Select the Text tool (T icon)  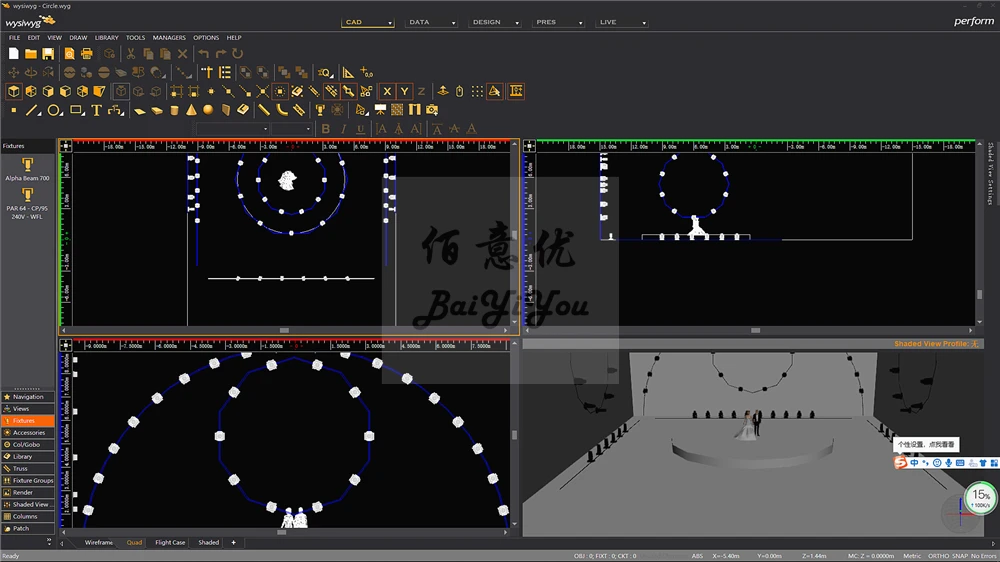96,110
